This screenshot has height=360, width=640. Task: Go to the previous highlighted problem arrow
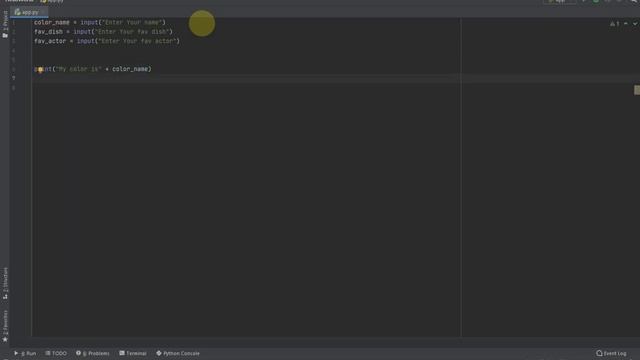point(626,24)
